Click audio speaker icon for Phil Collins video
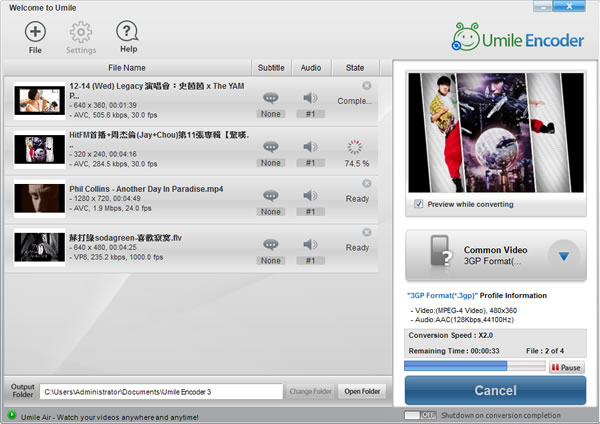This screenshot has width=600, height=424. click(310, 195)
